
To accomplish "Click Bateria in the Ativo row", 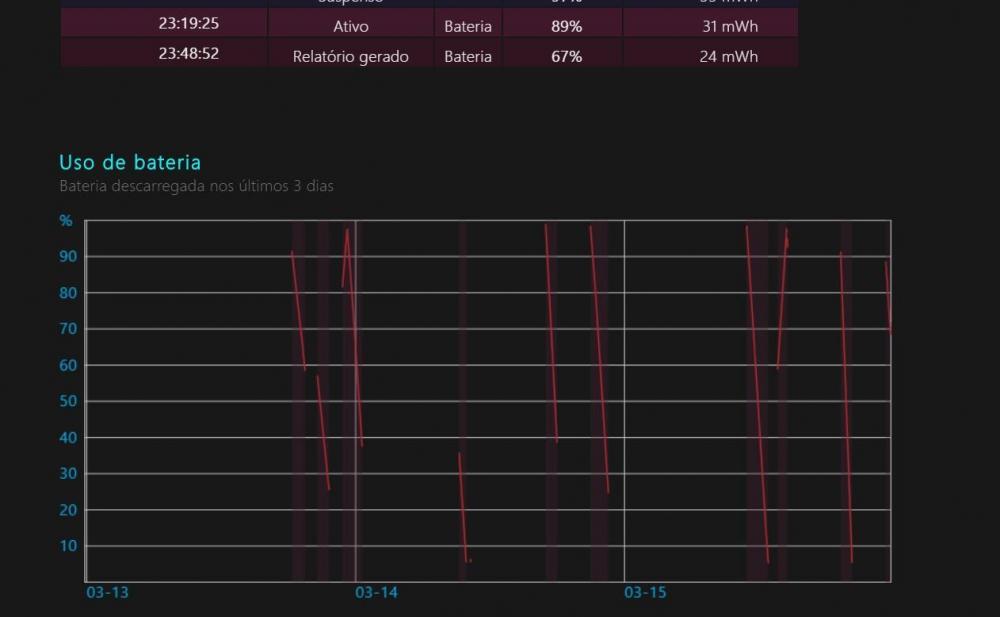I will point(467,26).
